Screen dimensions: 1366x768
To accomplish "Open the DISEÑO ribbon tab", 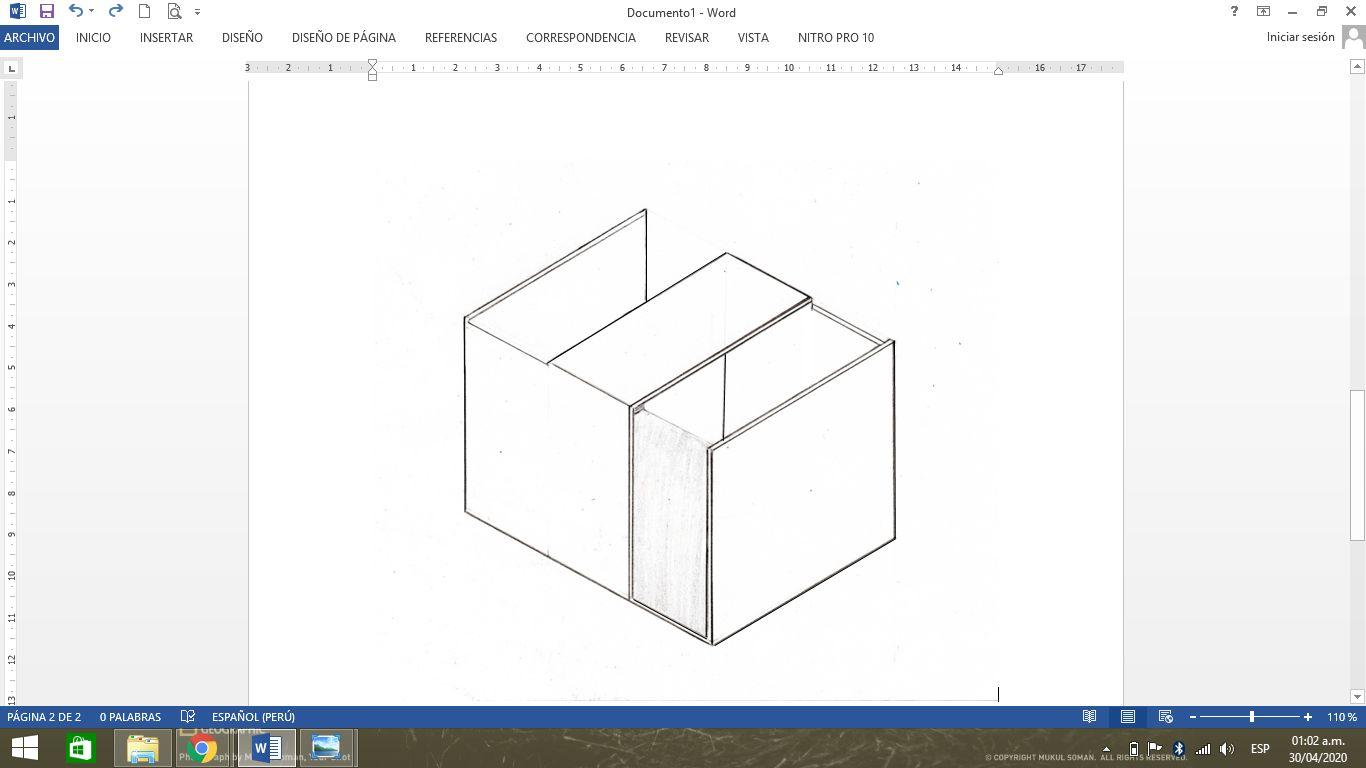I will [242, 37].
